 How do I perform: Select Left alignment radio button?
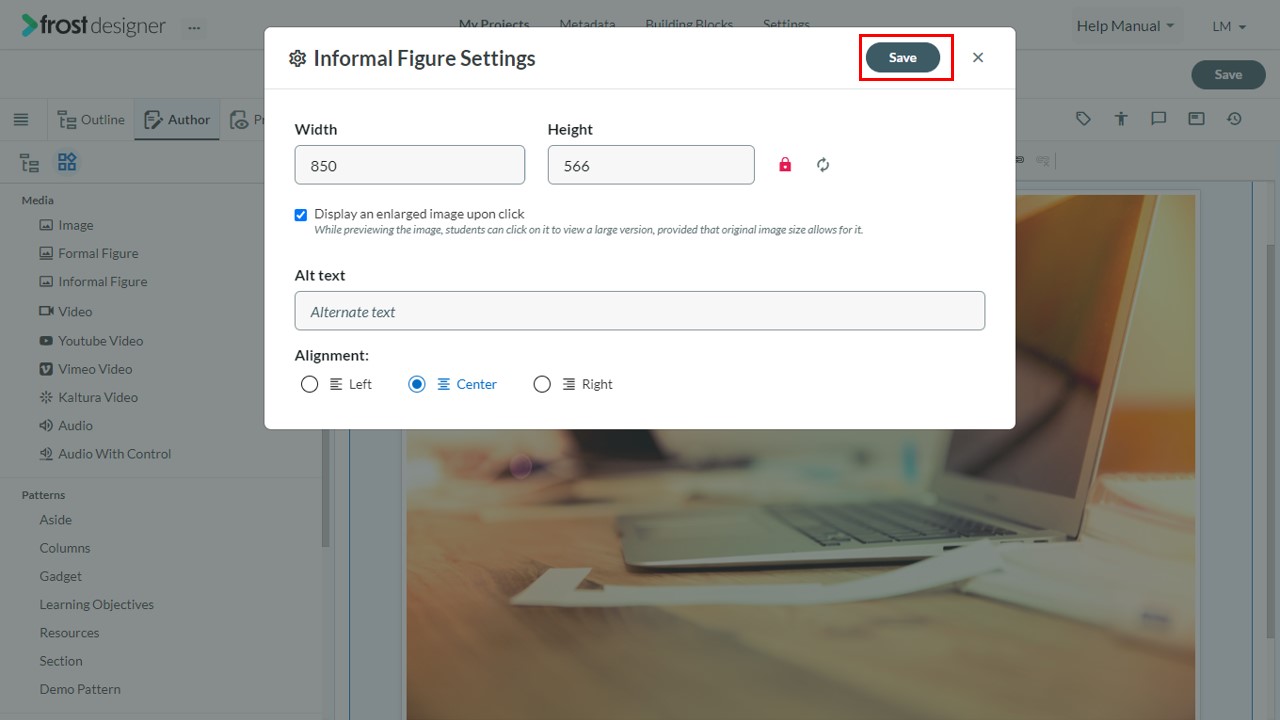310,384
